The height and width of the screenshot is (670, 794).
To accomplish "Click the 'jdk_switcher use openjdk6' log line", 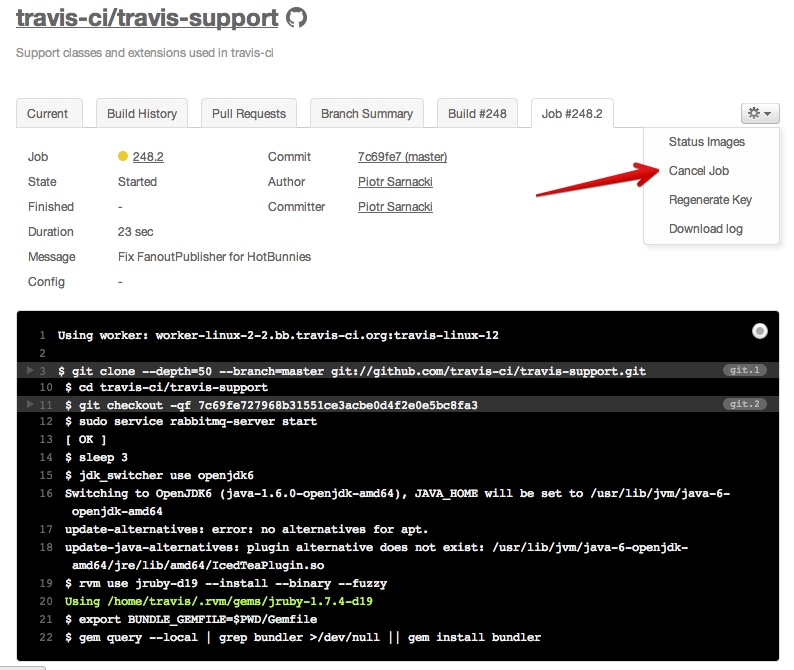I will point(159,476).
